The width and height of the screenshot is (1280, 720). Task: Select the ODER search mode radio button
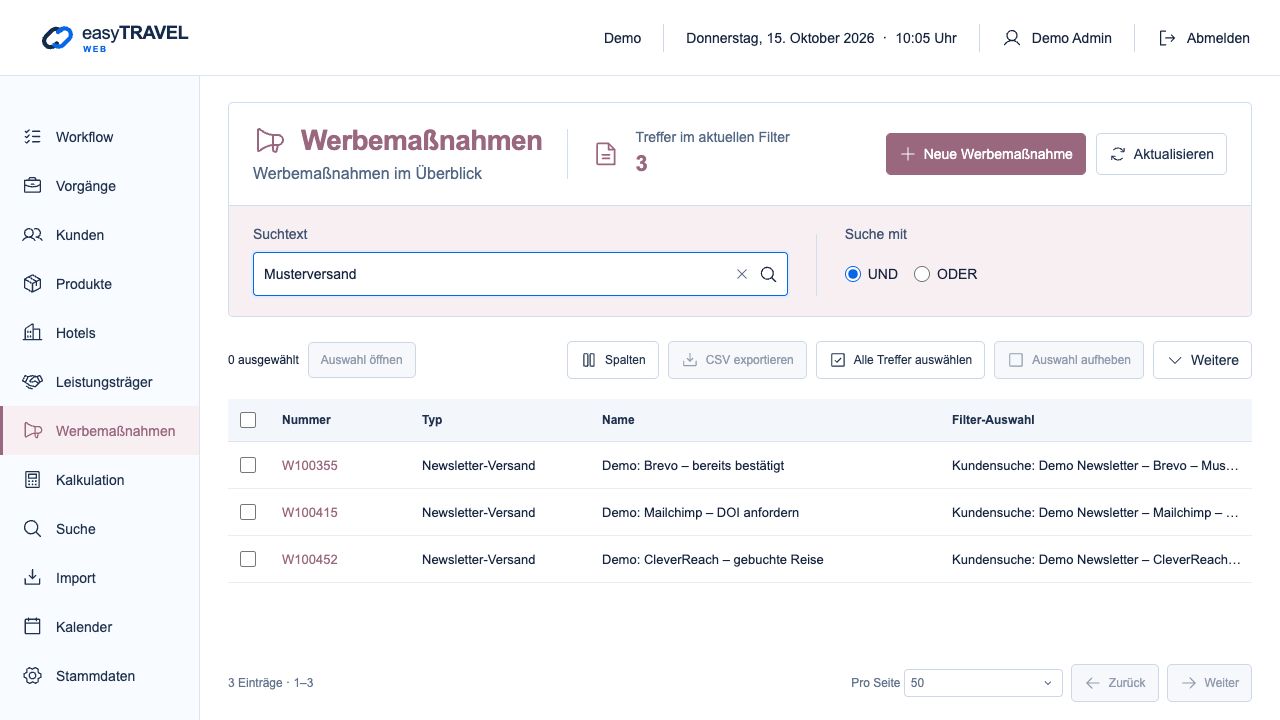click(x=922, y=274)
